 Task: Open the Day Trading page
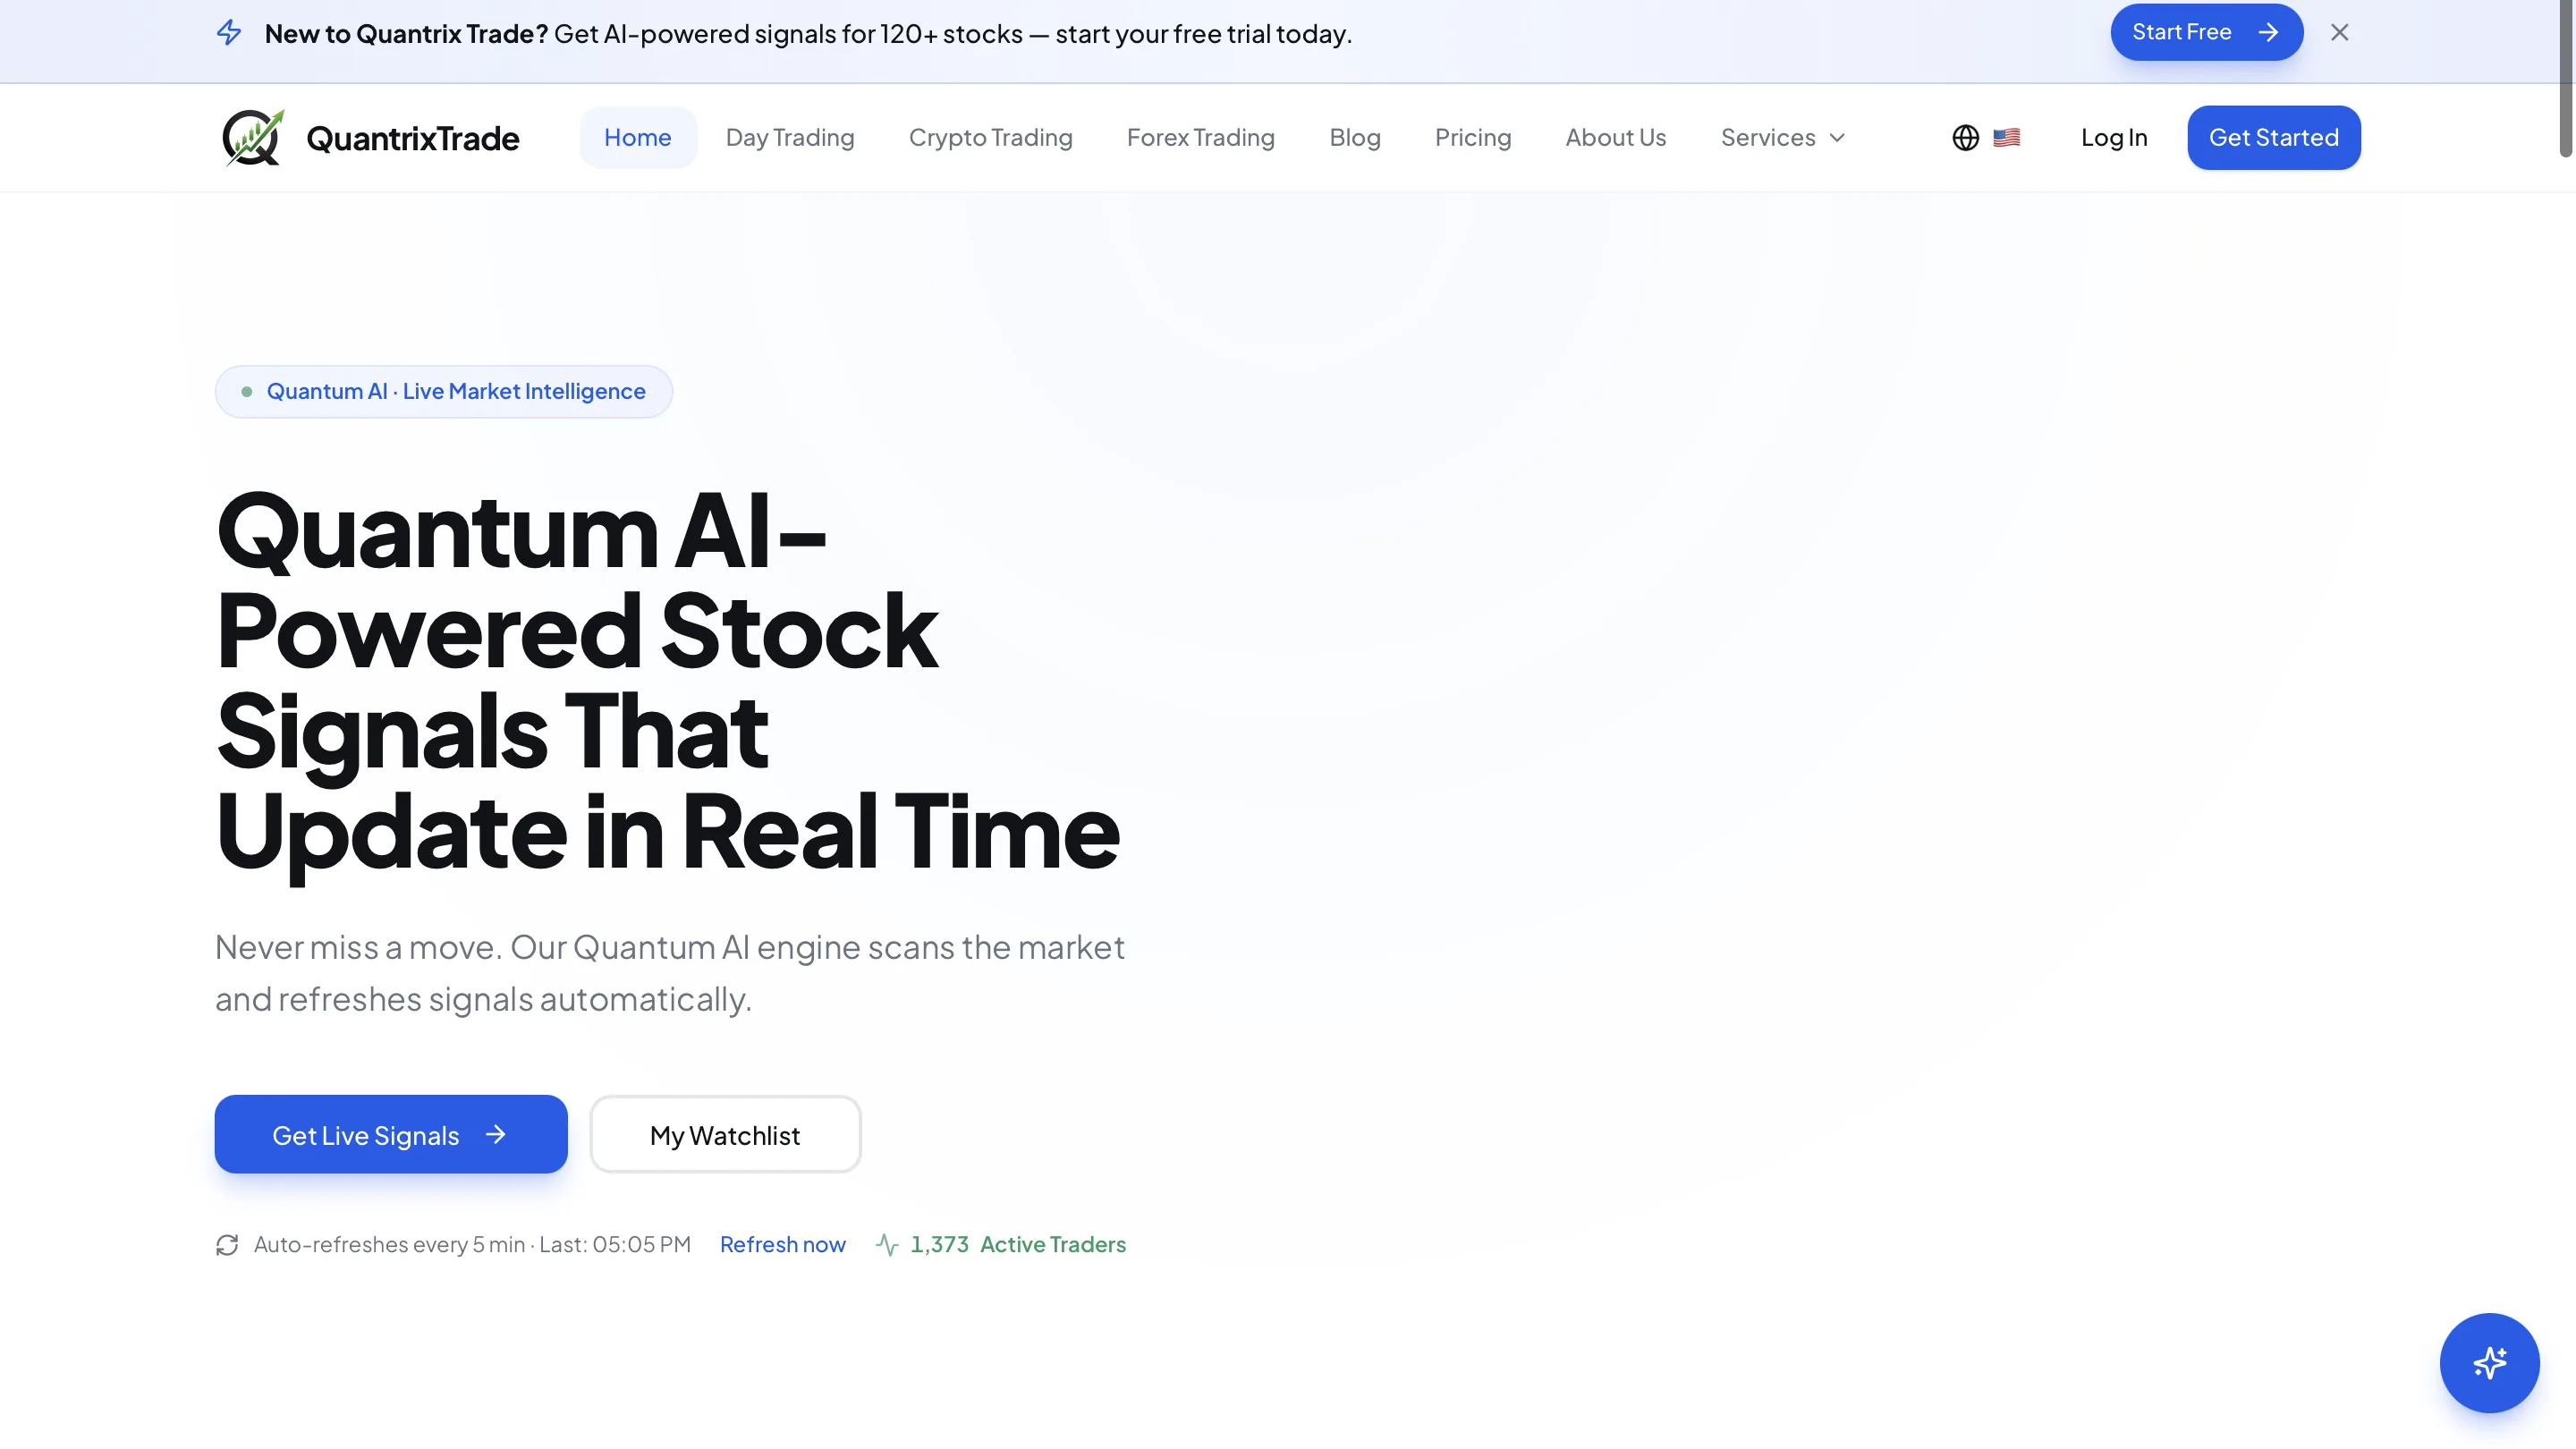tap(790, 138)
